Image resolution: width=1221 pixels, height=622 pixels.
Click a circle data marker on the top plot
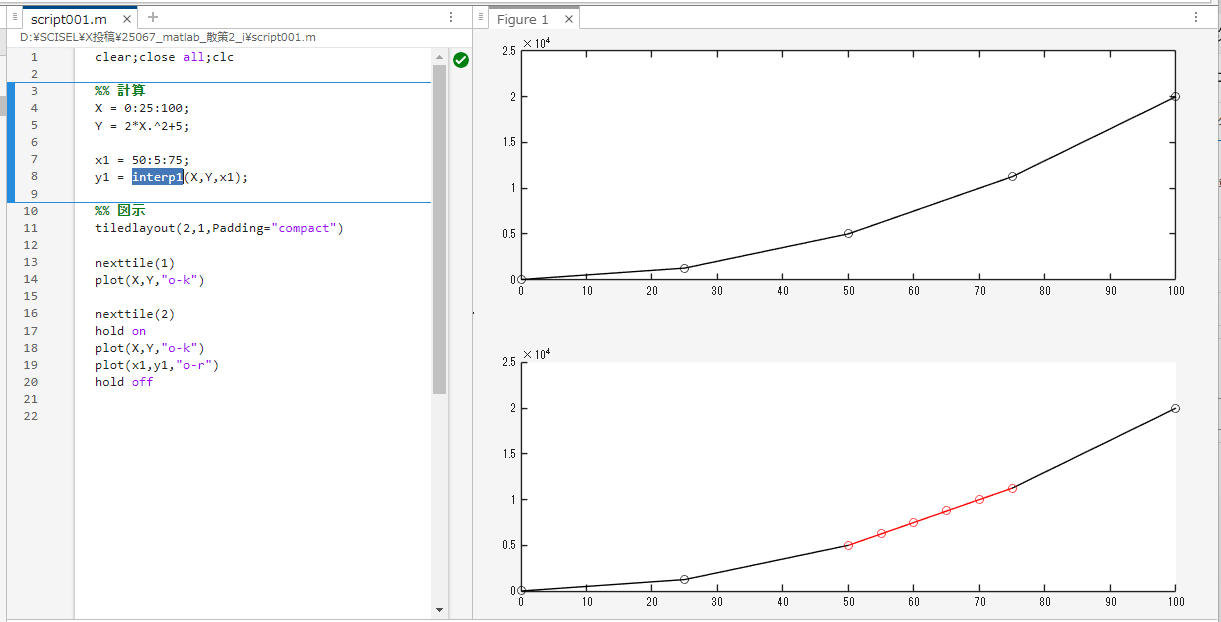click(x=849, y=231)
